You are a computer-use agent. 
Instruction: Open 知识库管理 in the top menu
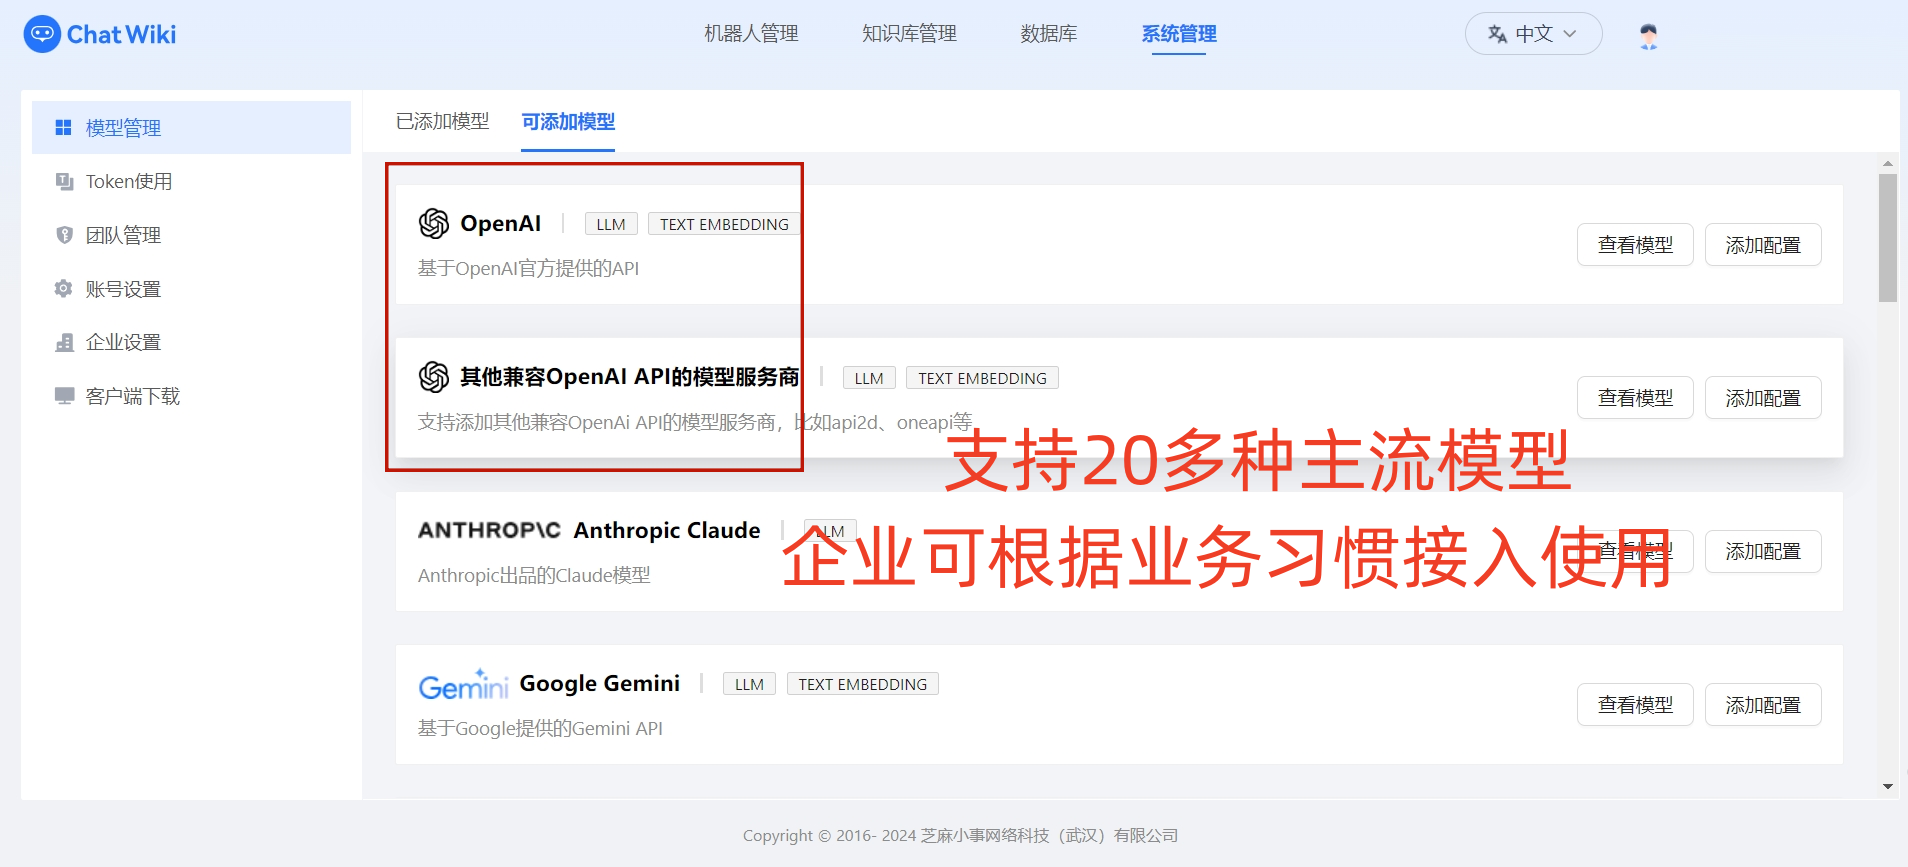pos(909,34)
